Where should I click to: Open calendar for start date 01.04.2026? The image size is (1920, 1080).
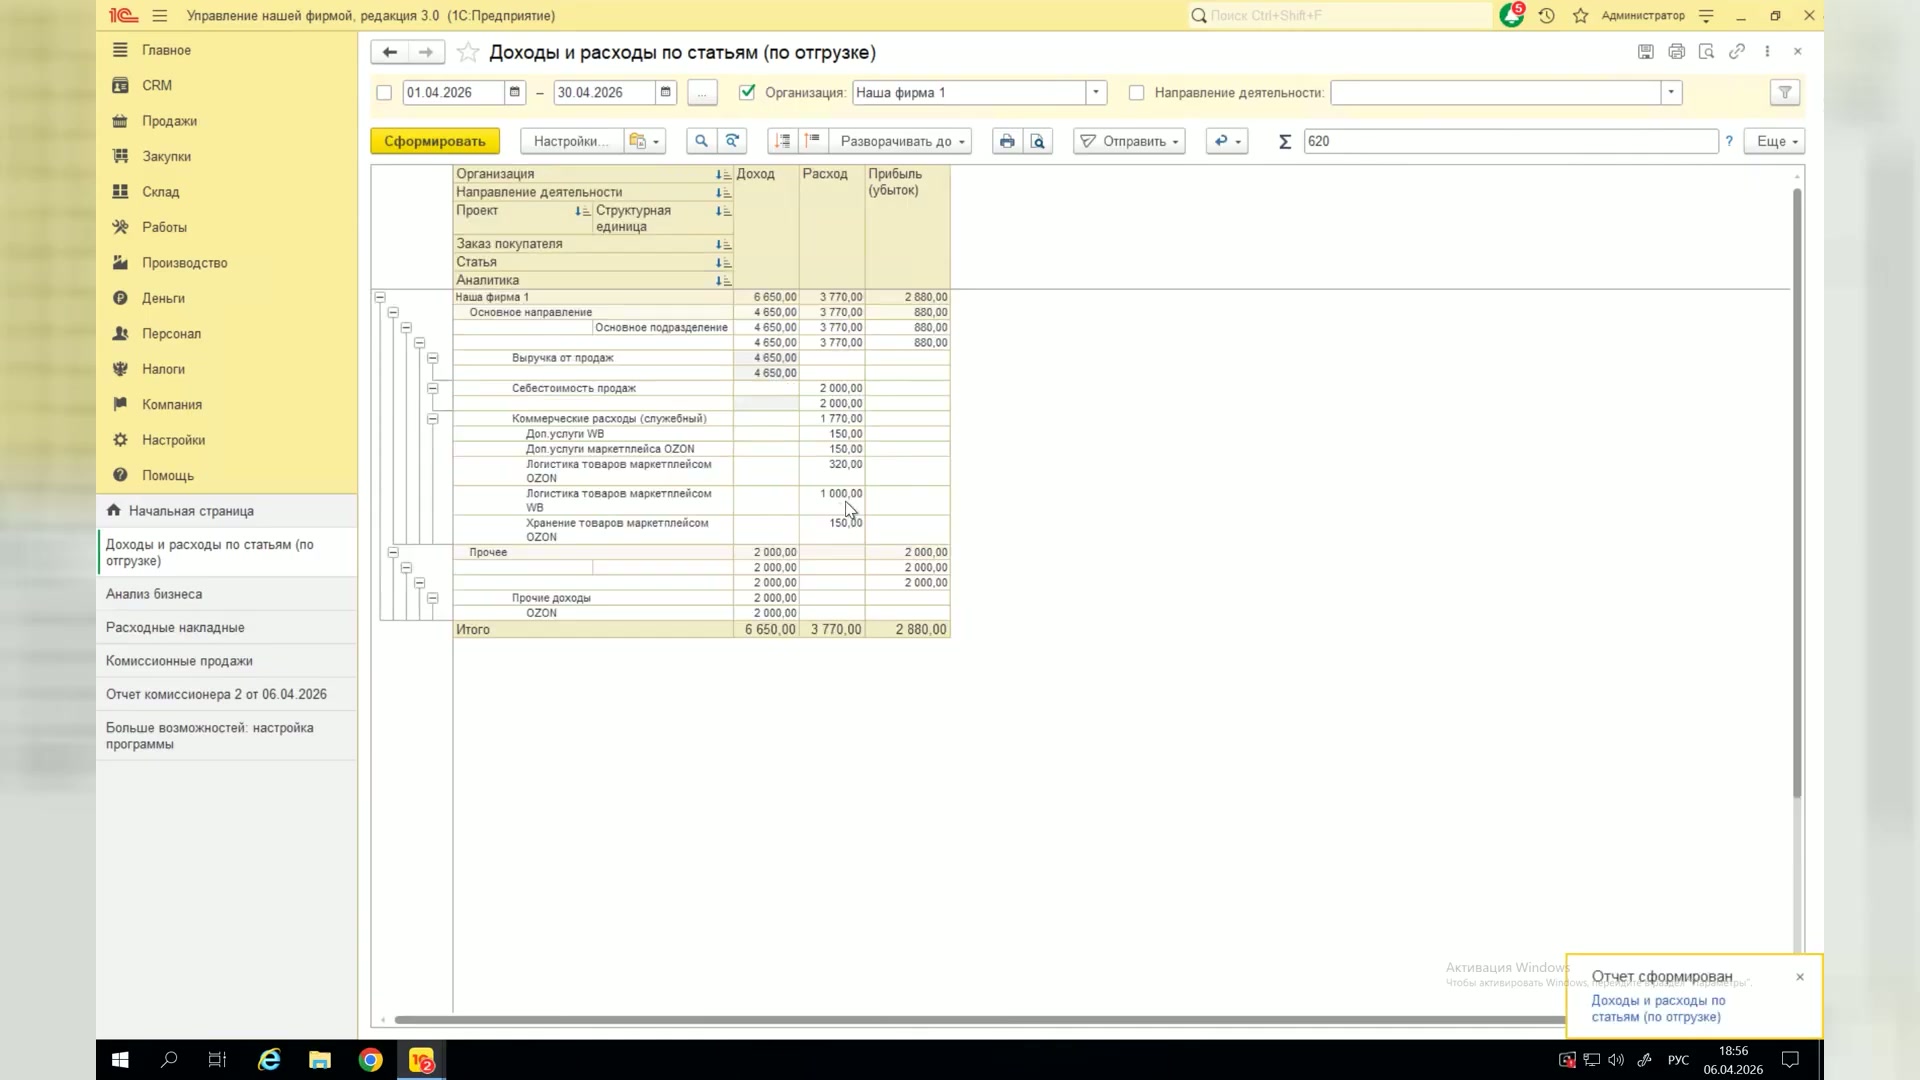pos(515,92)
